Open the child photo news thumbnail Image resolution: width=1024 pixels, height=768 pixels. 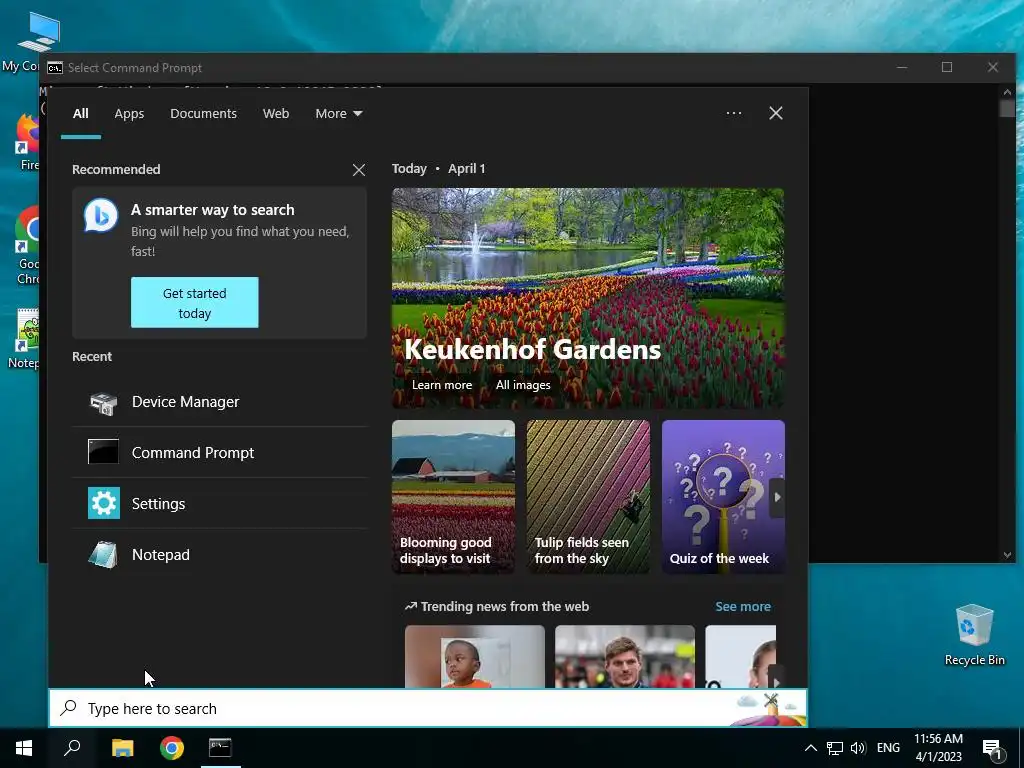click(x=475, y=656)
